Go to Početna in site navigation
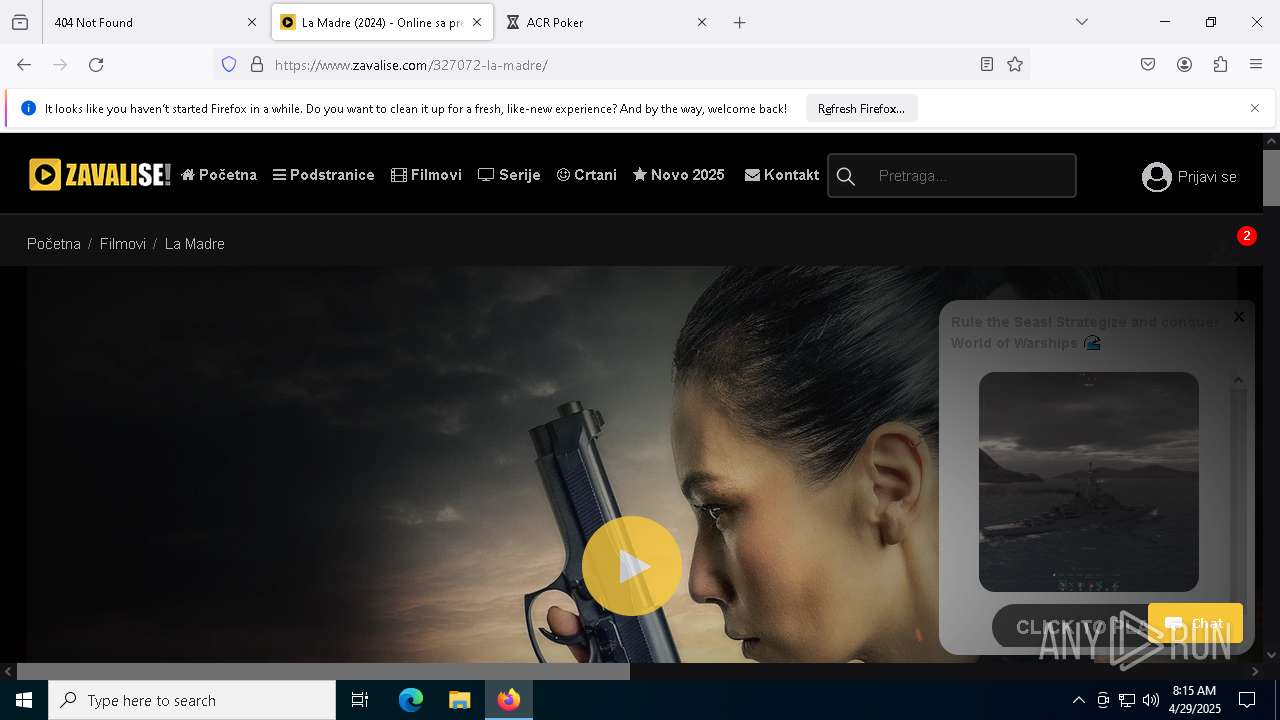 (x=219, y=175)
